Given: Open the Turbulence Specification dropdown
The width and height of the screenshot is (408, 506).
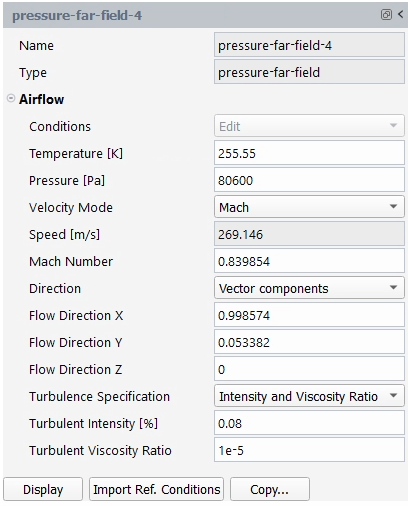Looking at the screenshot, I should coord(309,396).
